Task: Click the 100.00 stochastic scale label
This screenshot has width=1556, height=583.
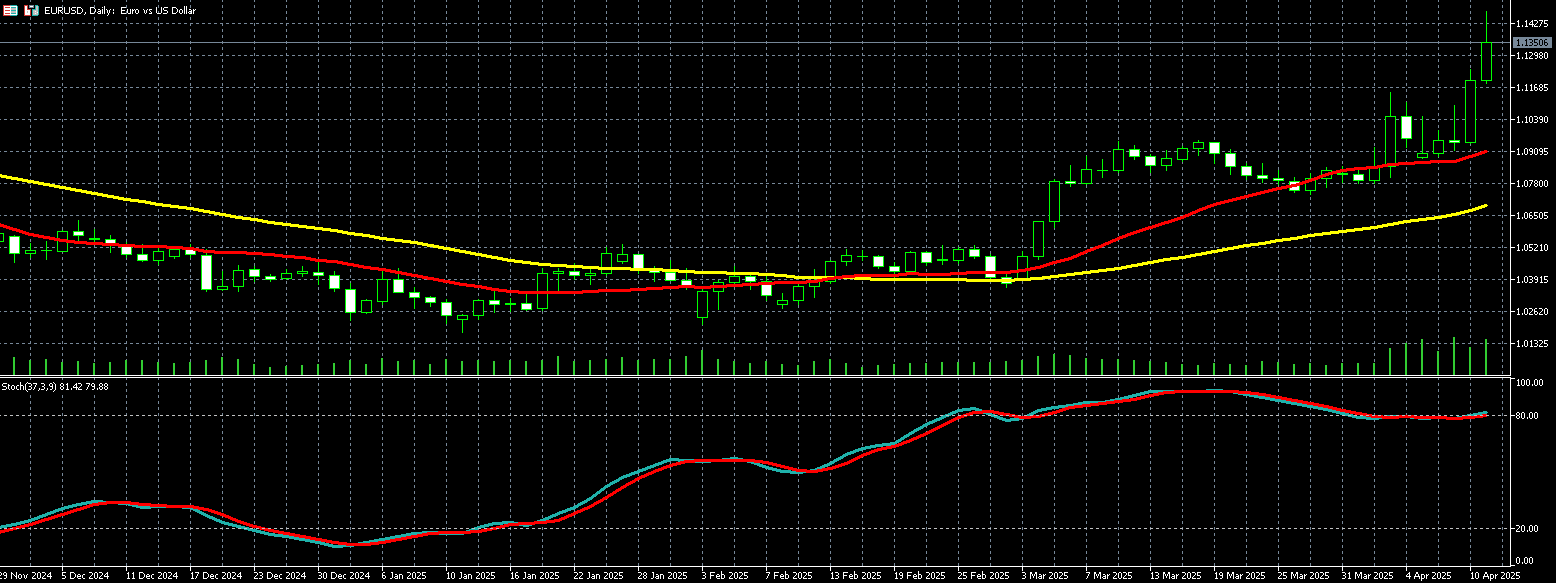Action: pos(1530,383)
